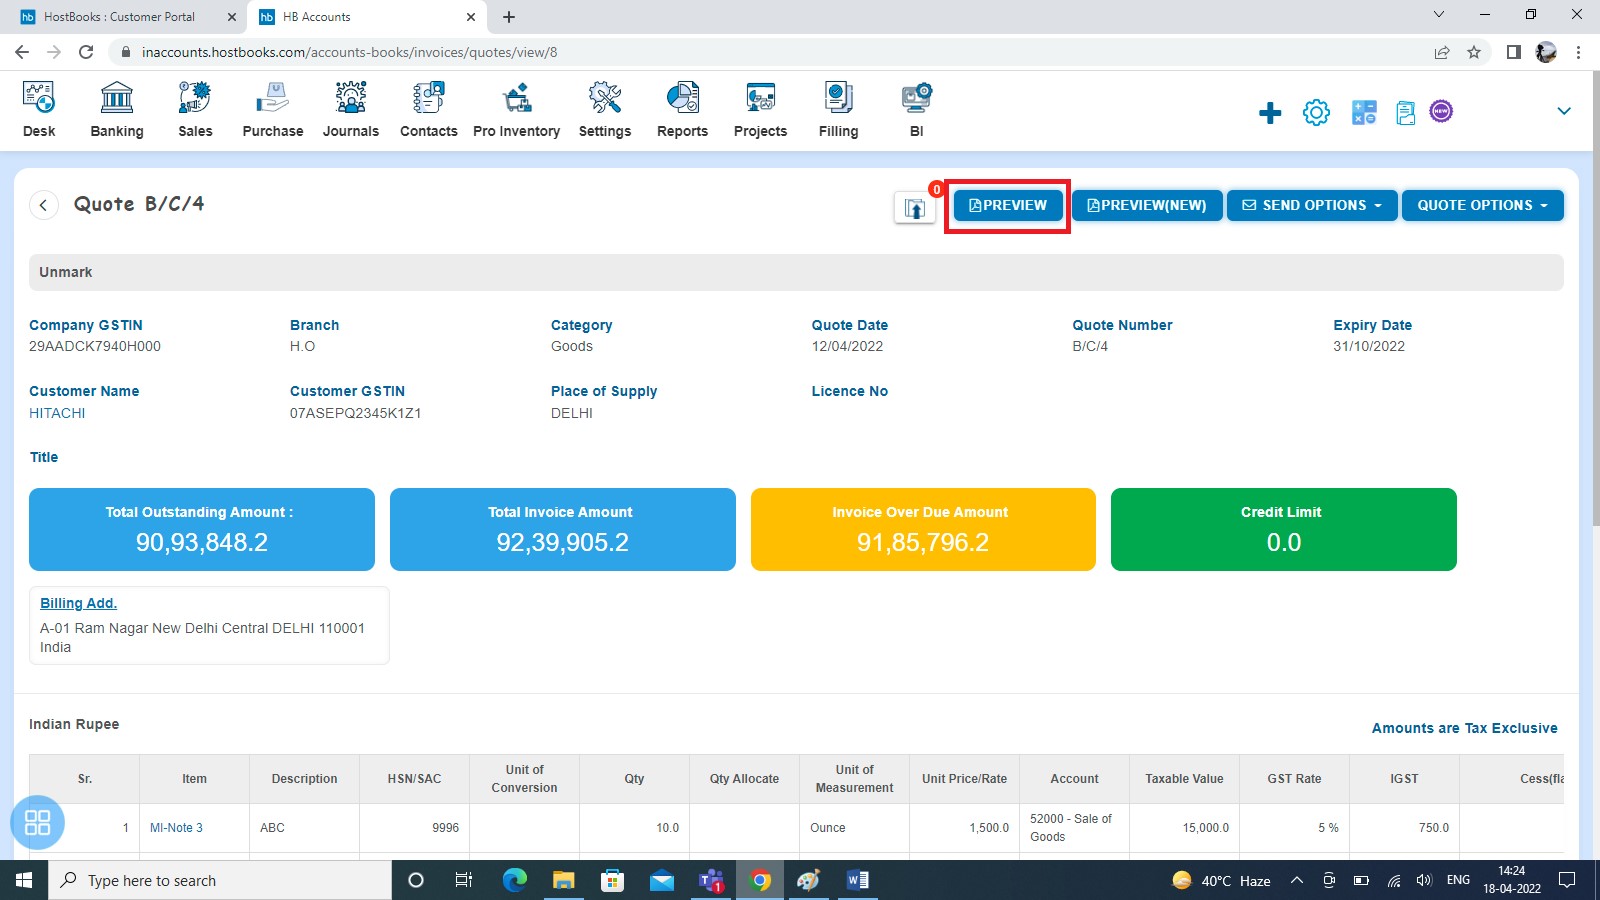Click the browser back arrow
Image resolution: width=1600 pixels, height=900 pixels.
22,52
